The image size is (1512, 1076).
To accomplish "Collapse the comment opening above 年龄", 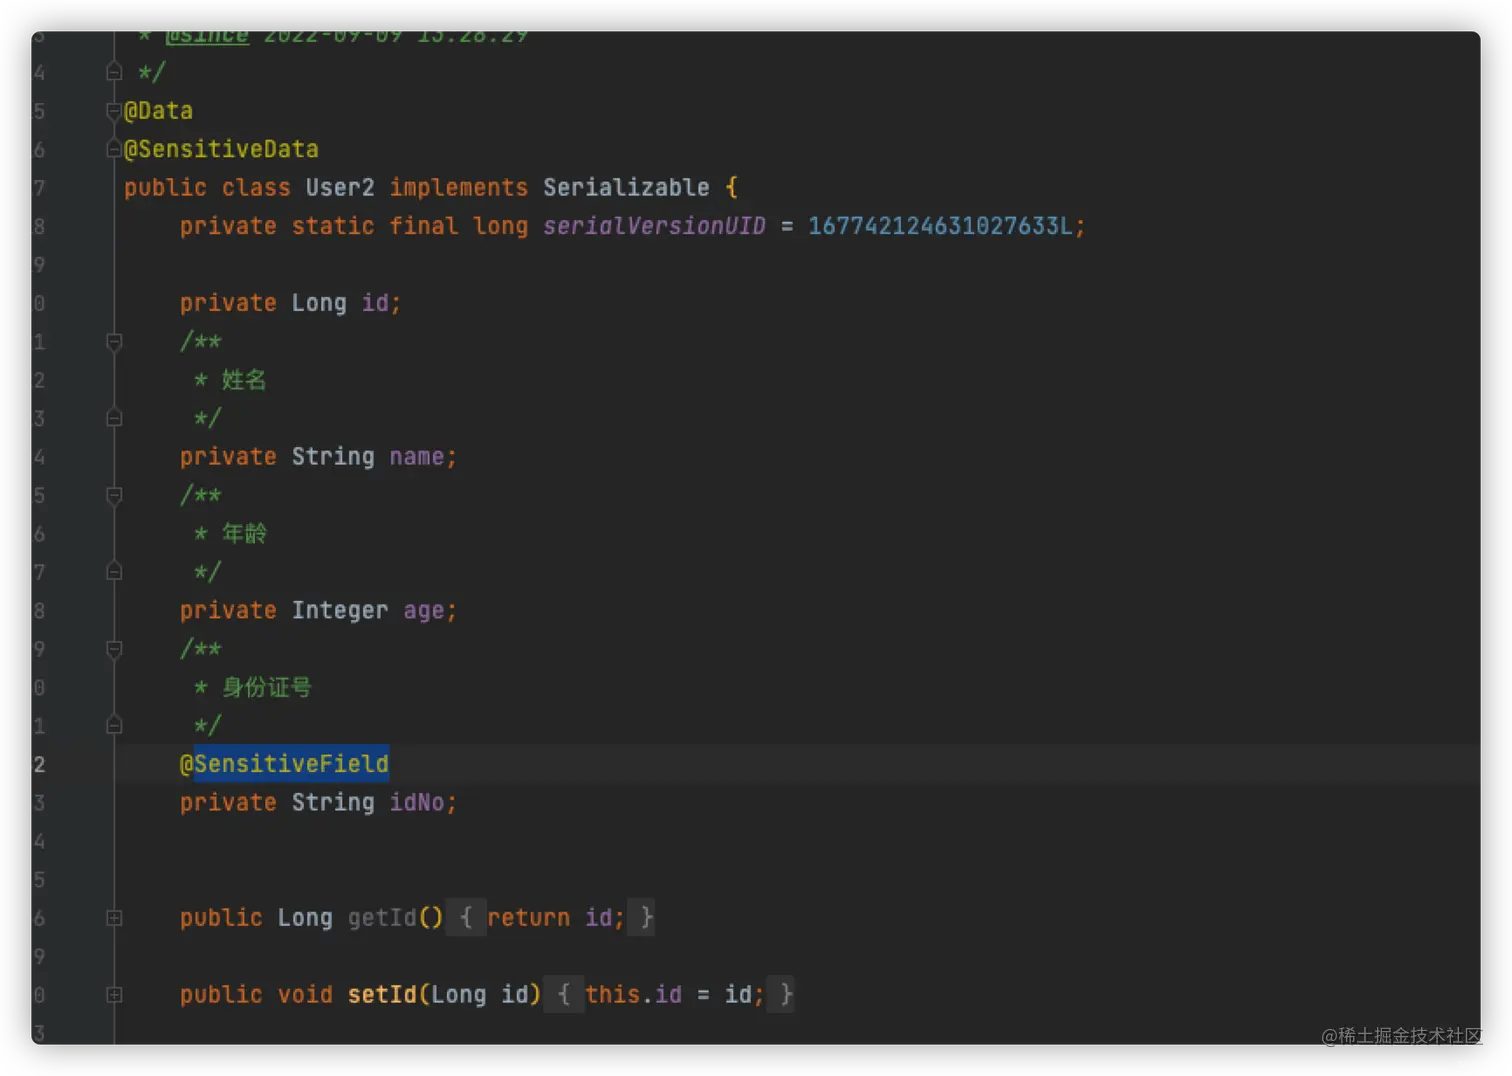I will (x=114, y=496).
